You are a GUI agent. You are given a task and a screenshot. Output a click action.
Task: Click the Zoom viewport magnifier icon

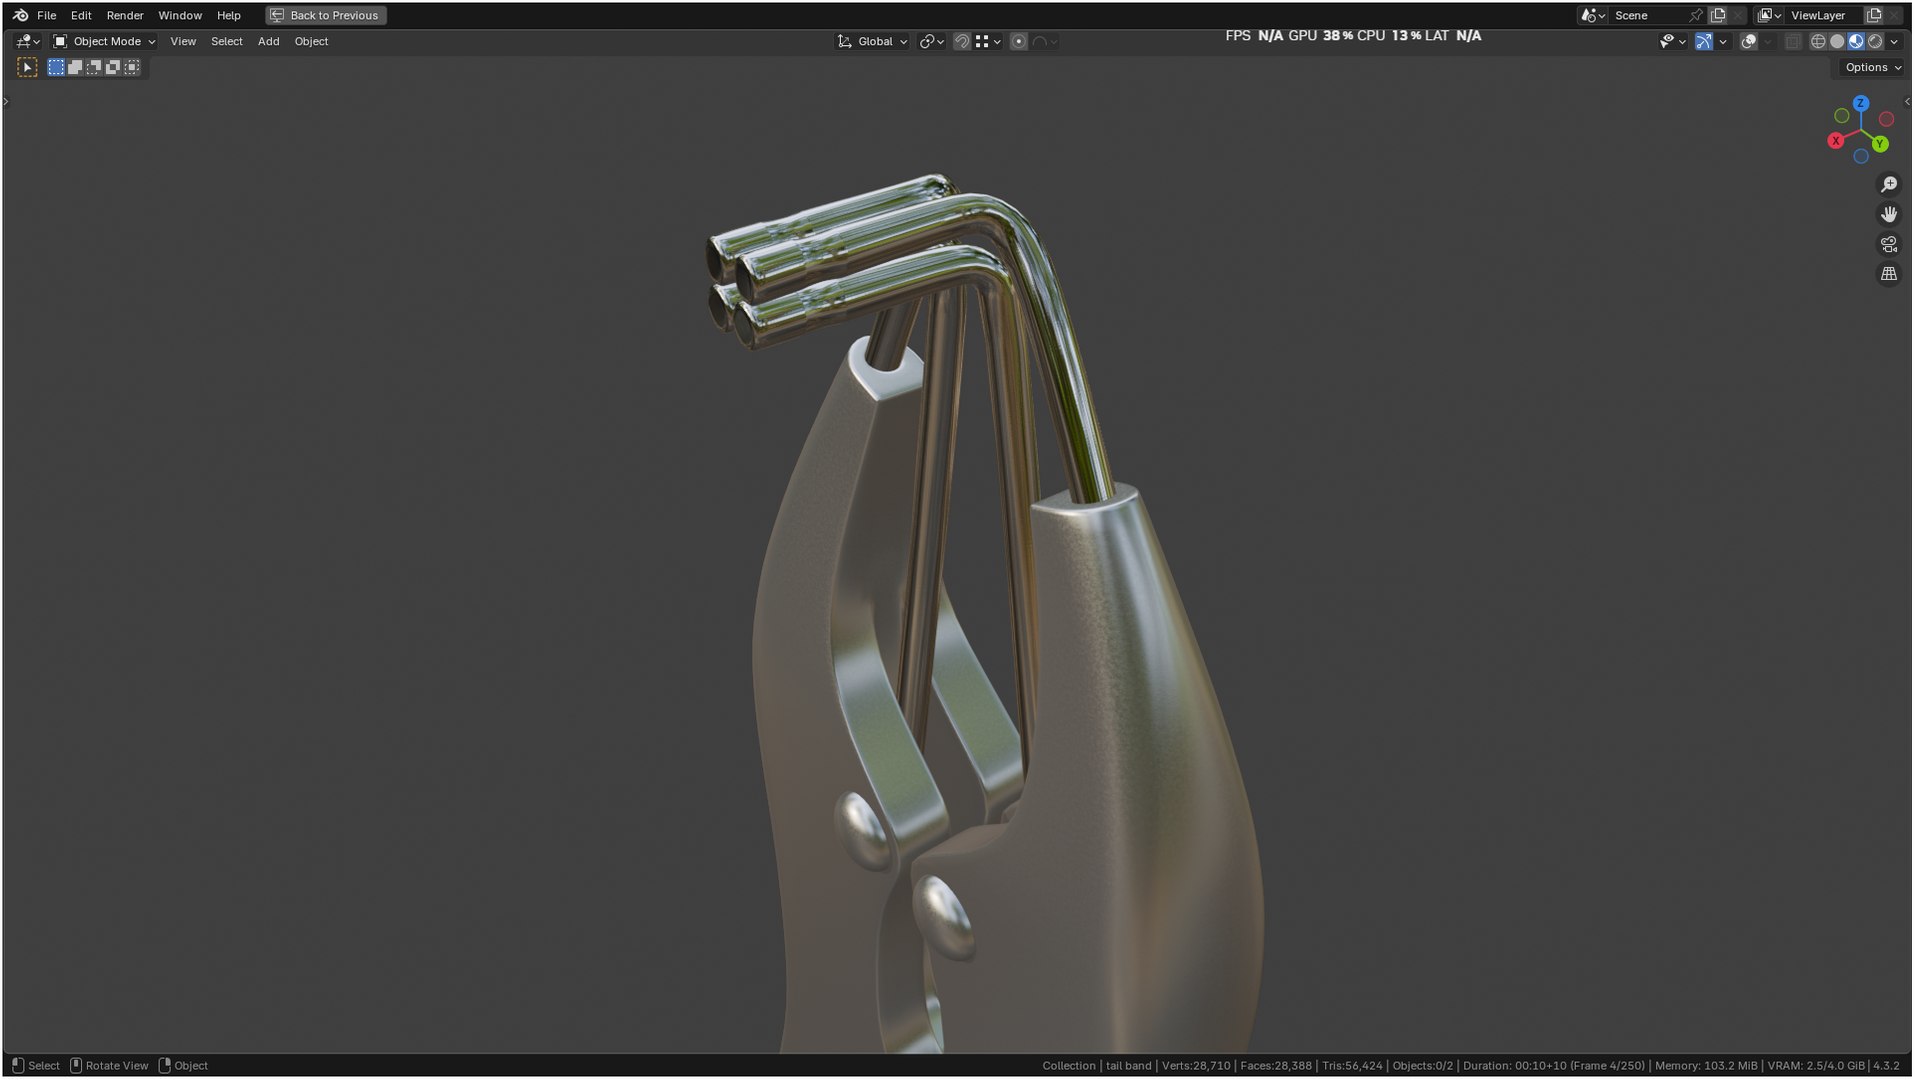(1888, 185)
